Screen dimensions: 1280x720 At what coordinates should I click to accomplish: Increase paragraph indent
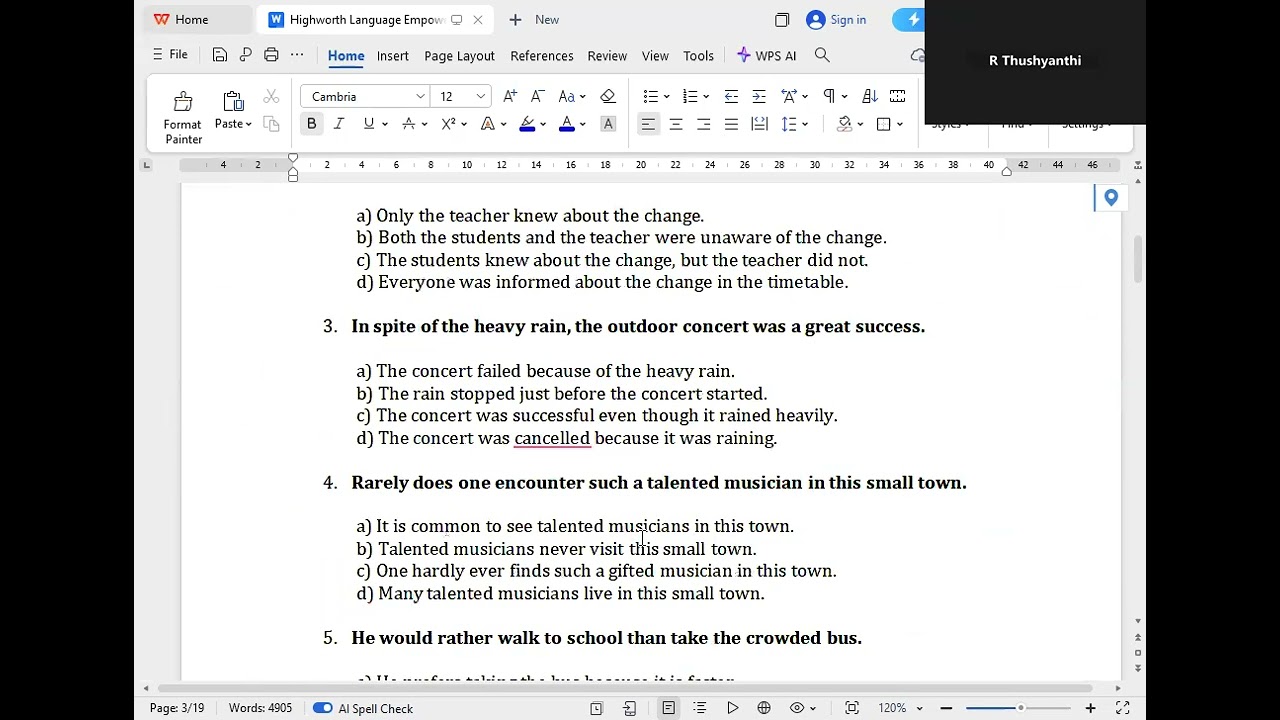coord(759,96)
